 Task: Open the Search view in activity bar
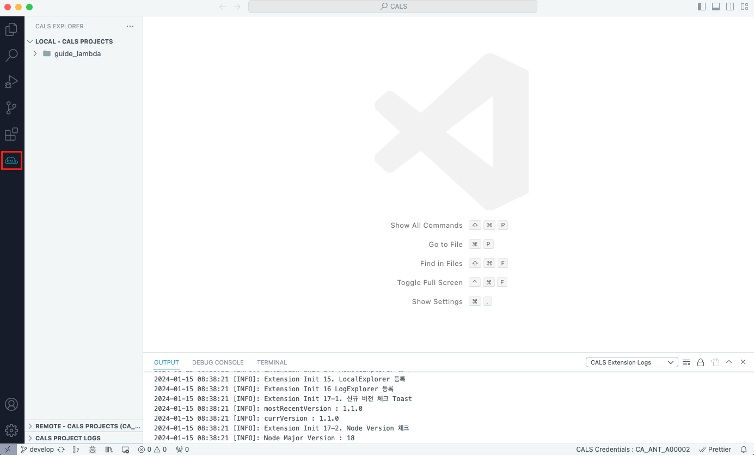tap(12, 55)
